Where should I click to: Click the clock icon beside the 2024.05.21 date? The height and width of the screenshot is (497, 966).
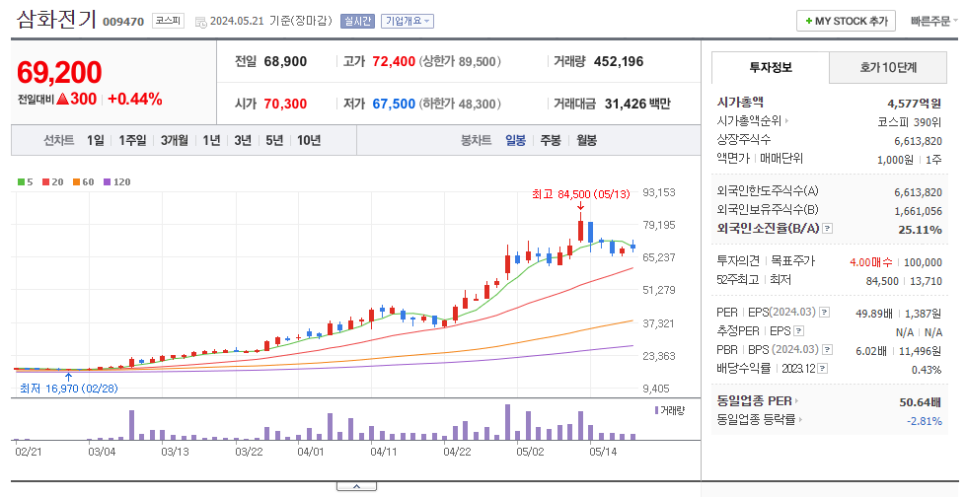coord(200,22)
